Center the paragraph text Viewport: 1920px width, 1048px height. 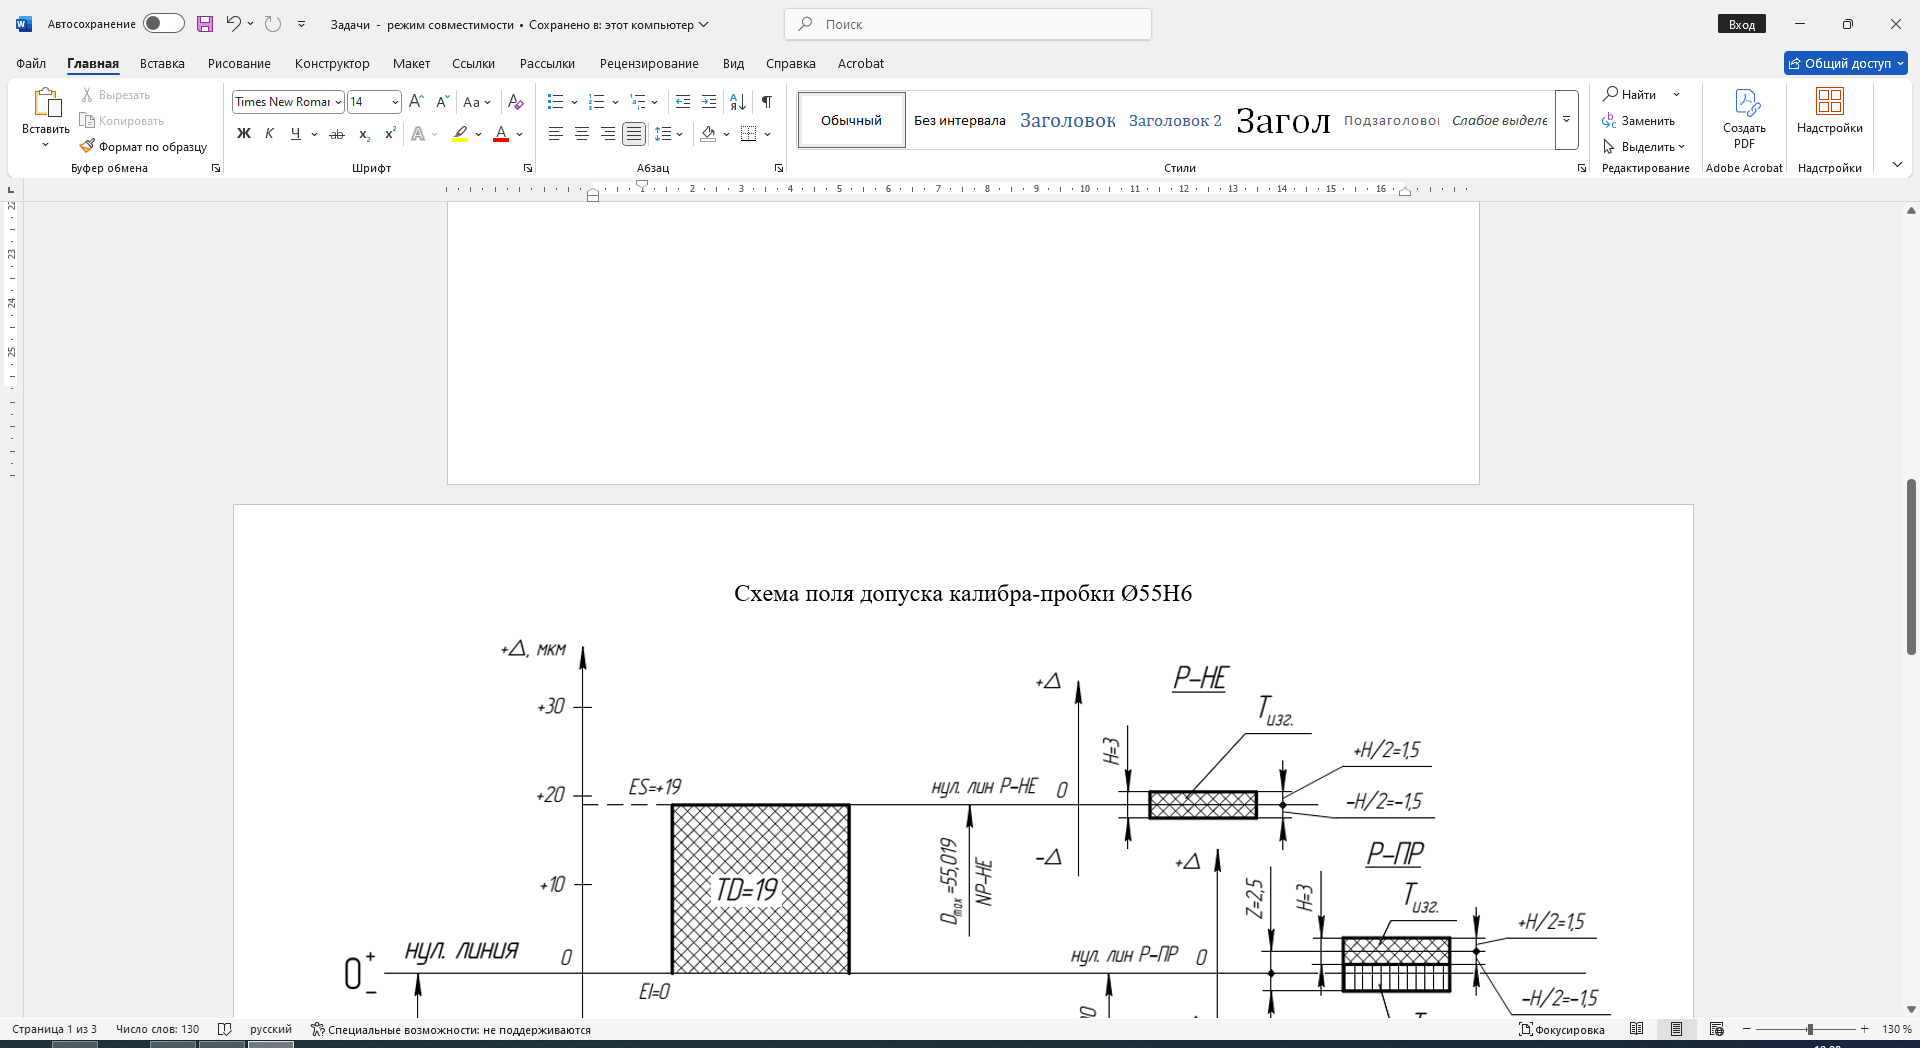[582, 134]
